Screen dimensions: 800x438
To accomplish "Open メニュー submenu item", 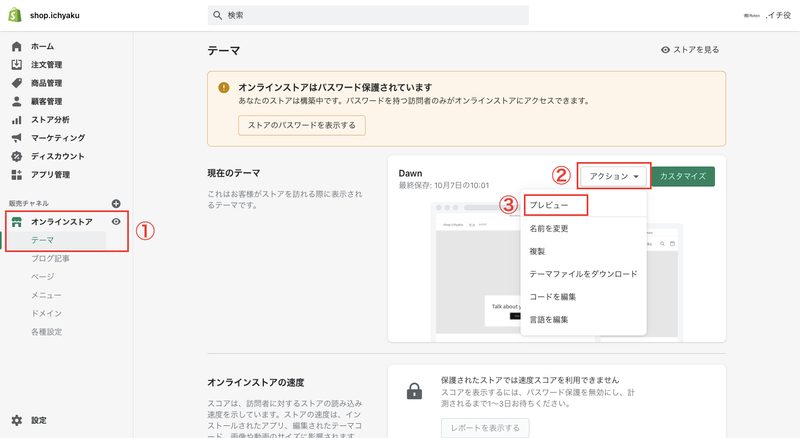I will coord(46,295).
